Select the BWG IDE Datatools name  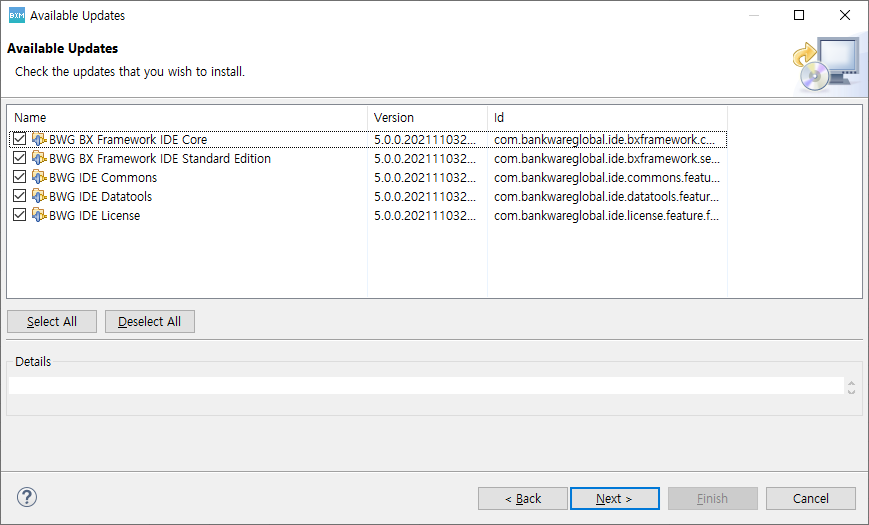pos(100,196)
